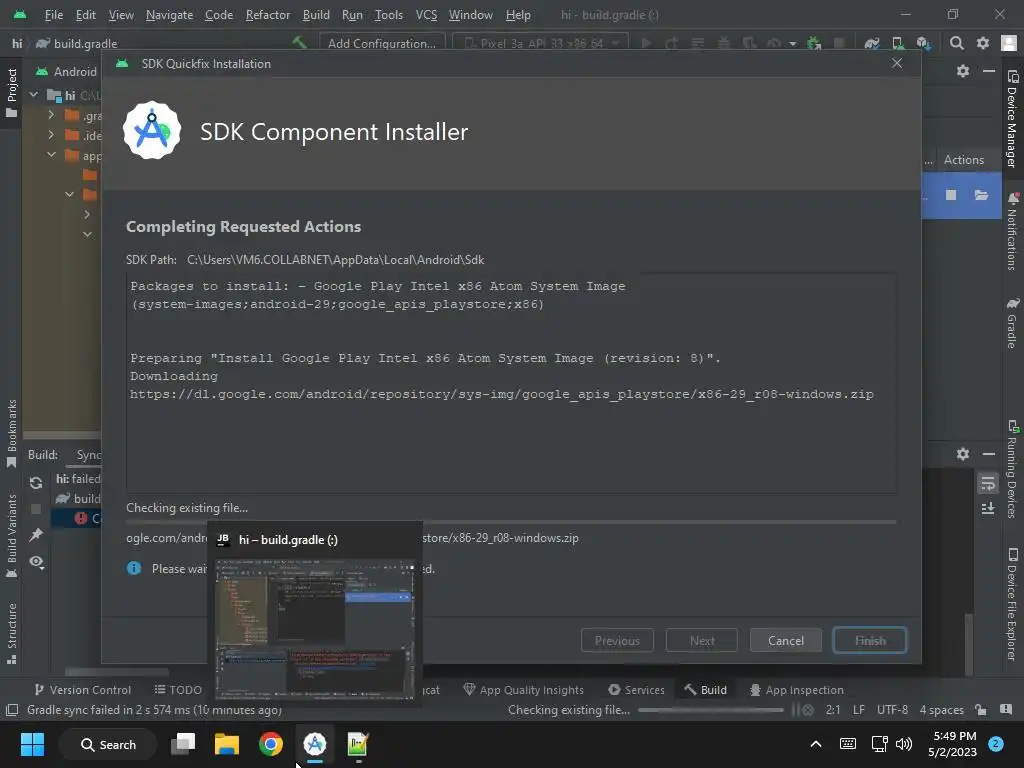
Task: Click the device folder icon in Actions column
Action: tap(981, 195)
